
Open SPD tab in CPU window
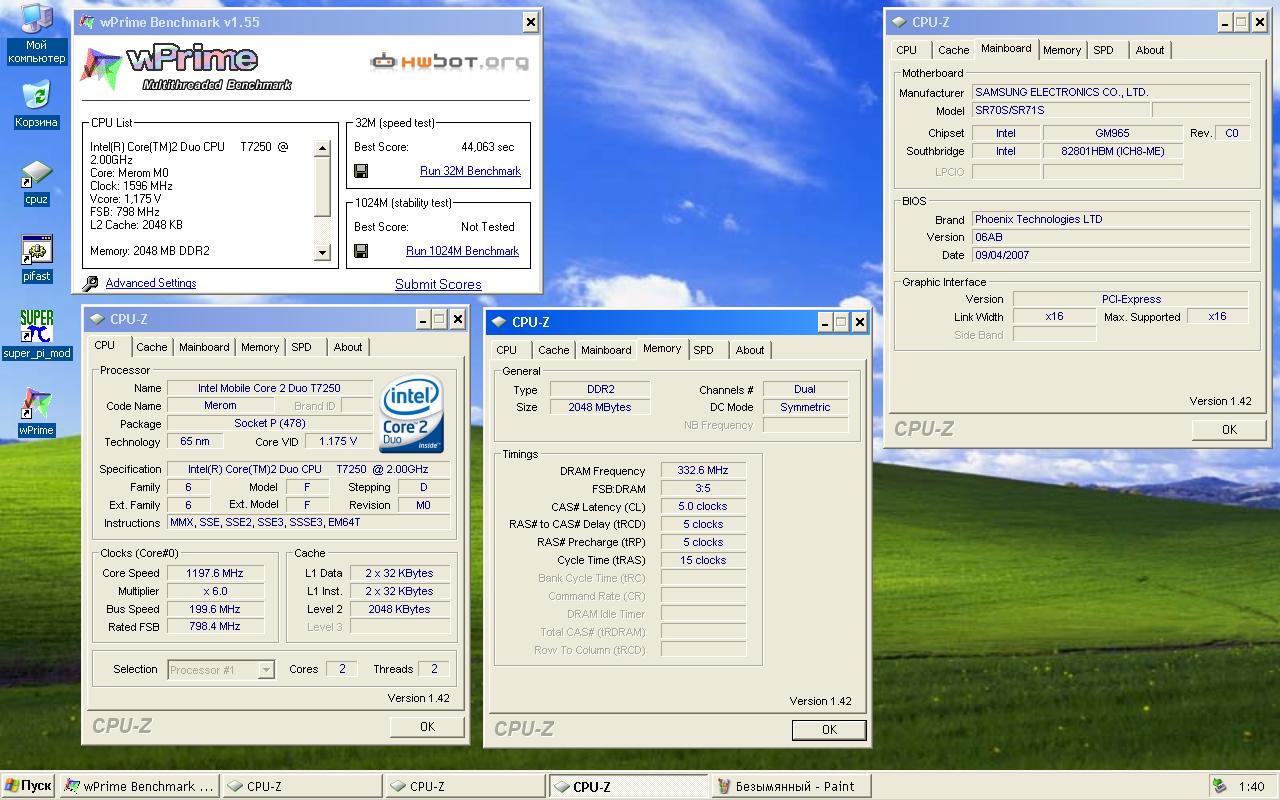pos(302,347)
